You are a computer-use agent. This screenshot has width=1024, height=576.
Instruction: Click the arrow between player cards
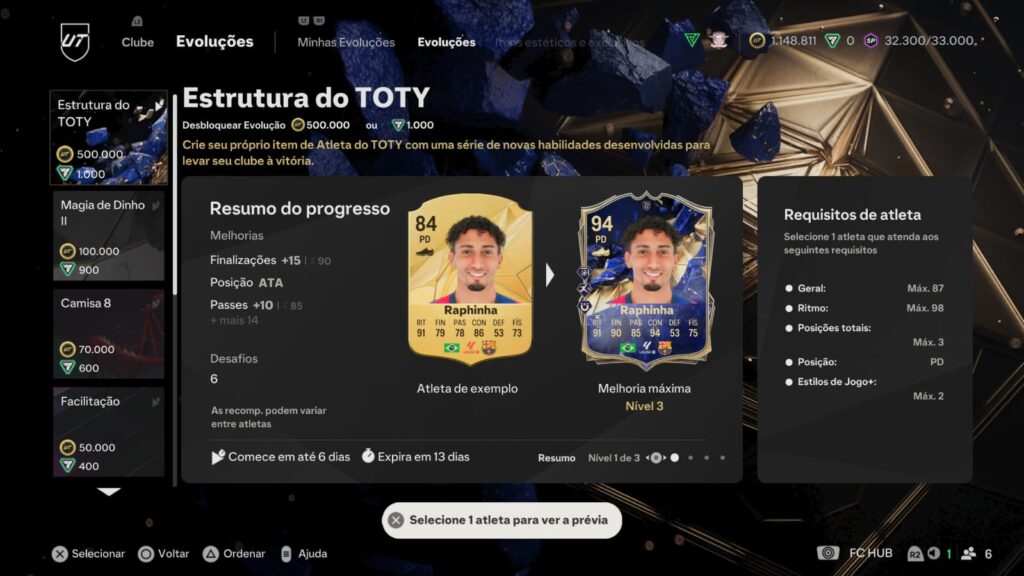[x=550, y=276]
